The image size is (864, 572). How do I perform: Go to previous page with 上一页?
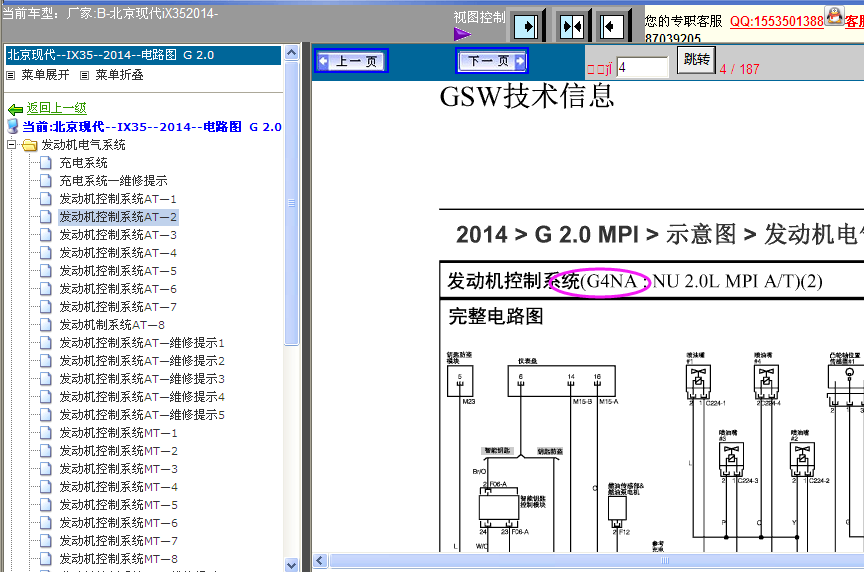(x=352, y=61)
